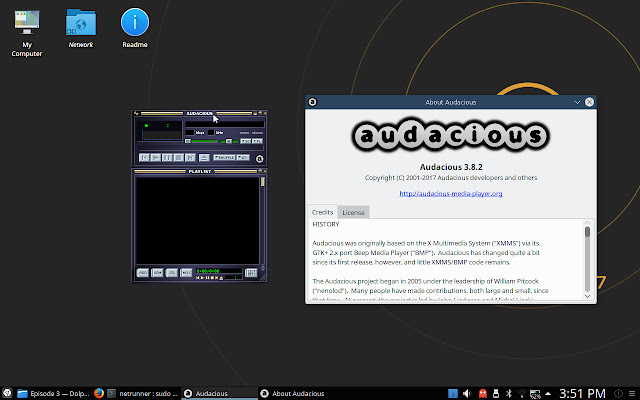Screen dimensions: 640x400
Task: Adjust the green volume slider
Action: [x=201, y=141]
